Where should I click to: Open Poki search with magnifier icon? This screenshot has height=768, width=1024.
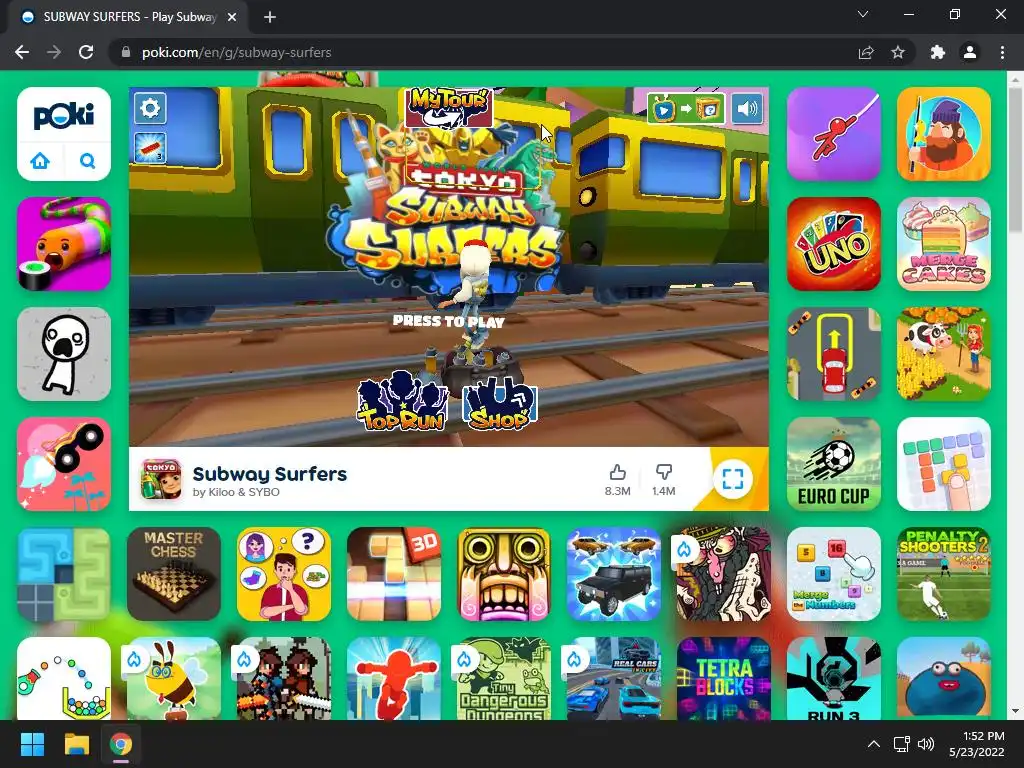(88, 160)
